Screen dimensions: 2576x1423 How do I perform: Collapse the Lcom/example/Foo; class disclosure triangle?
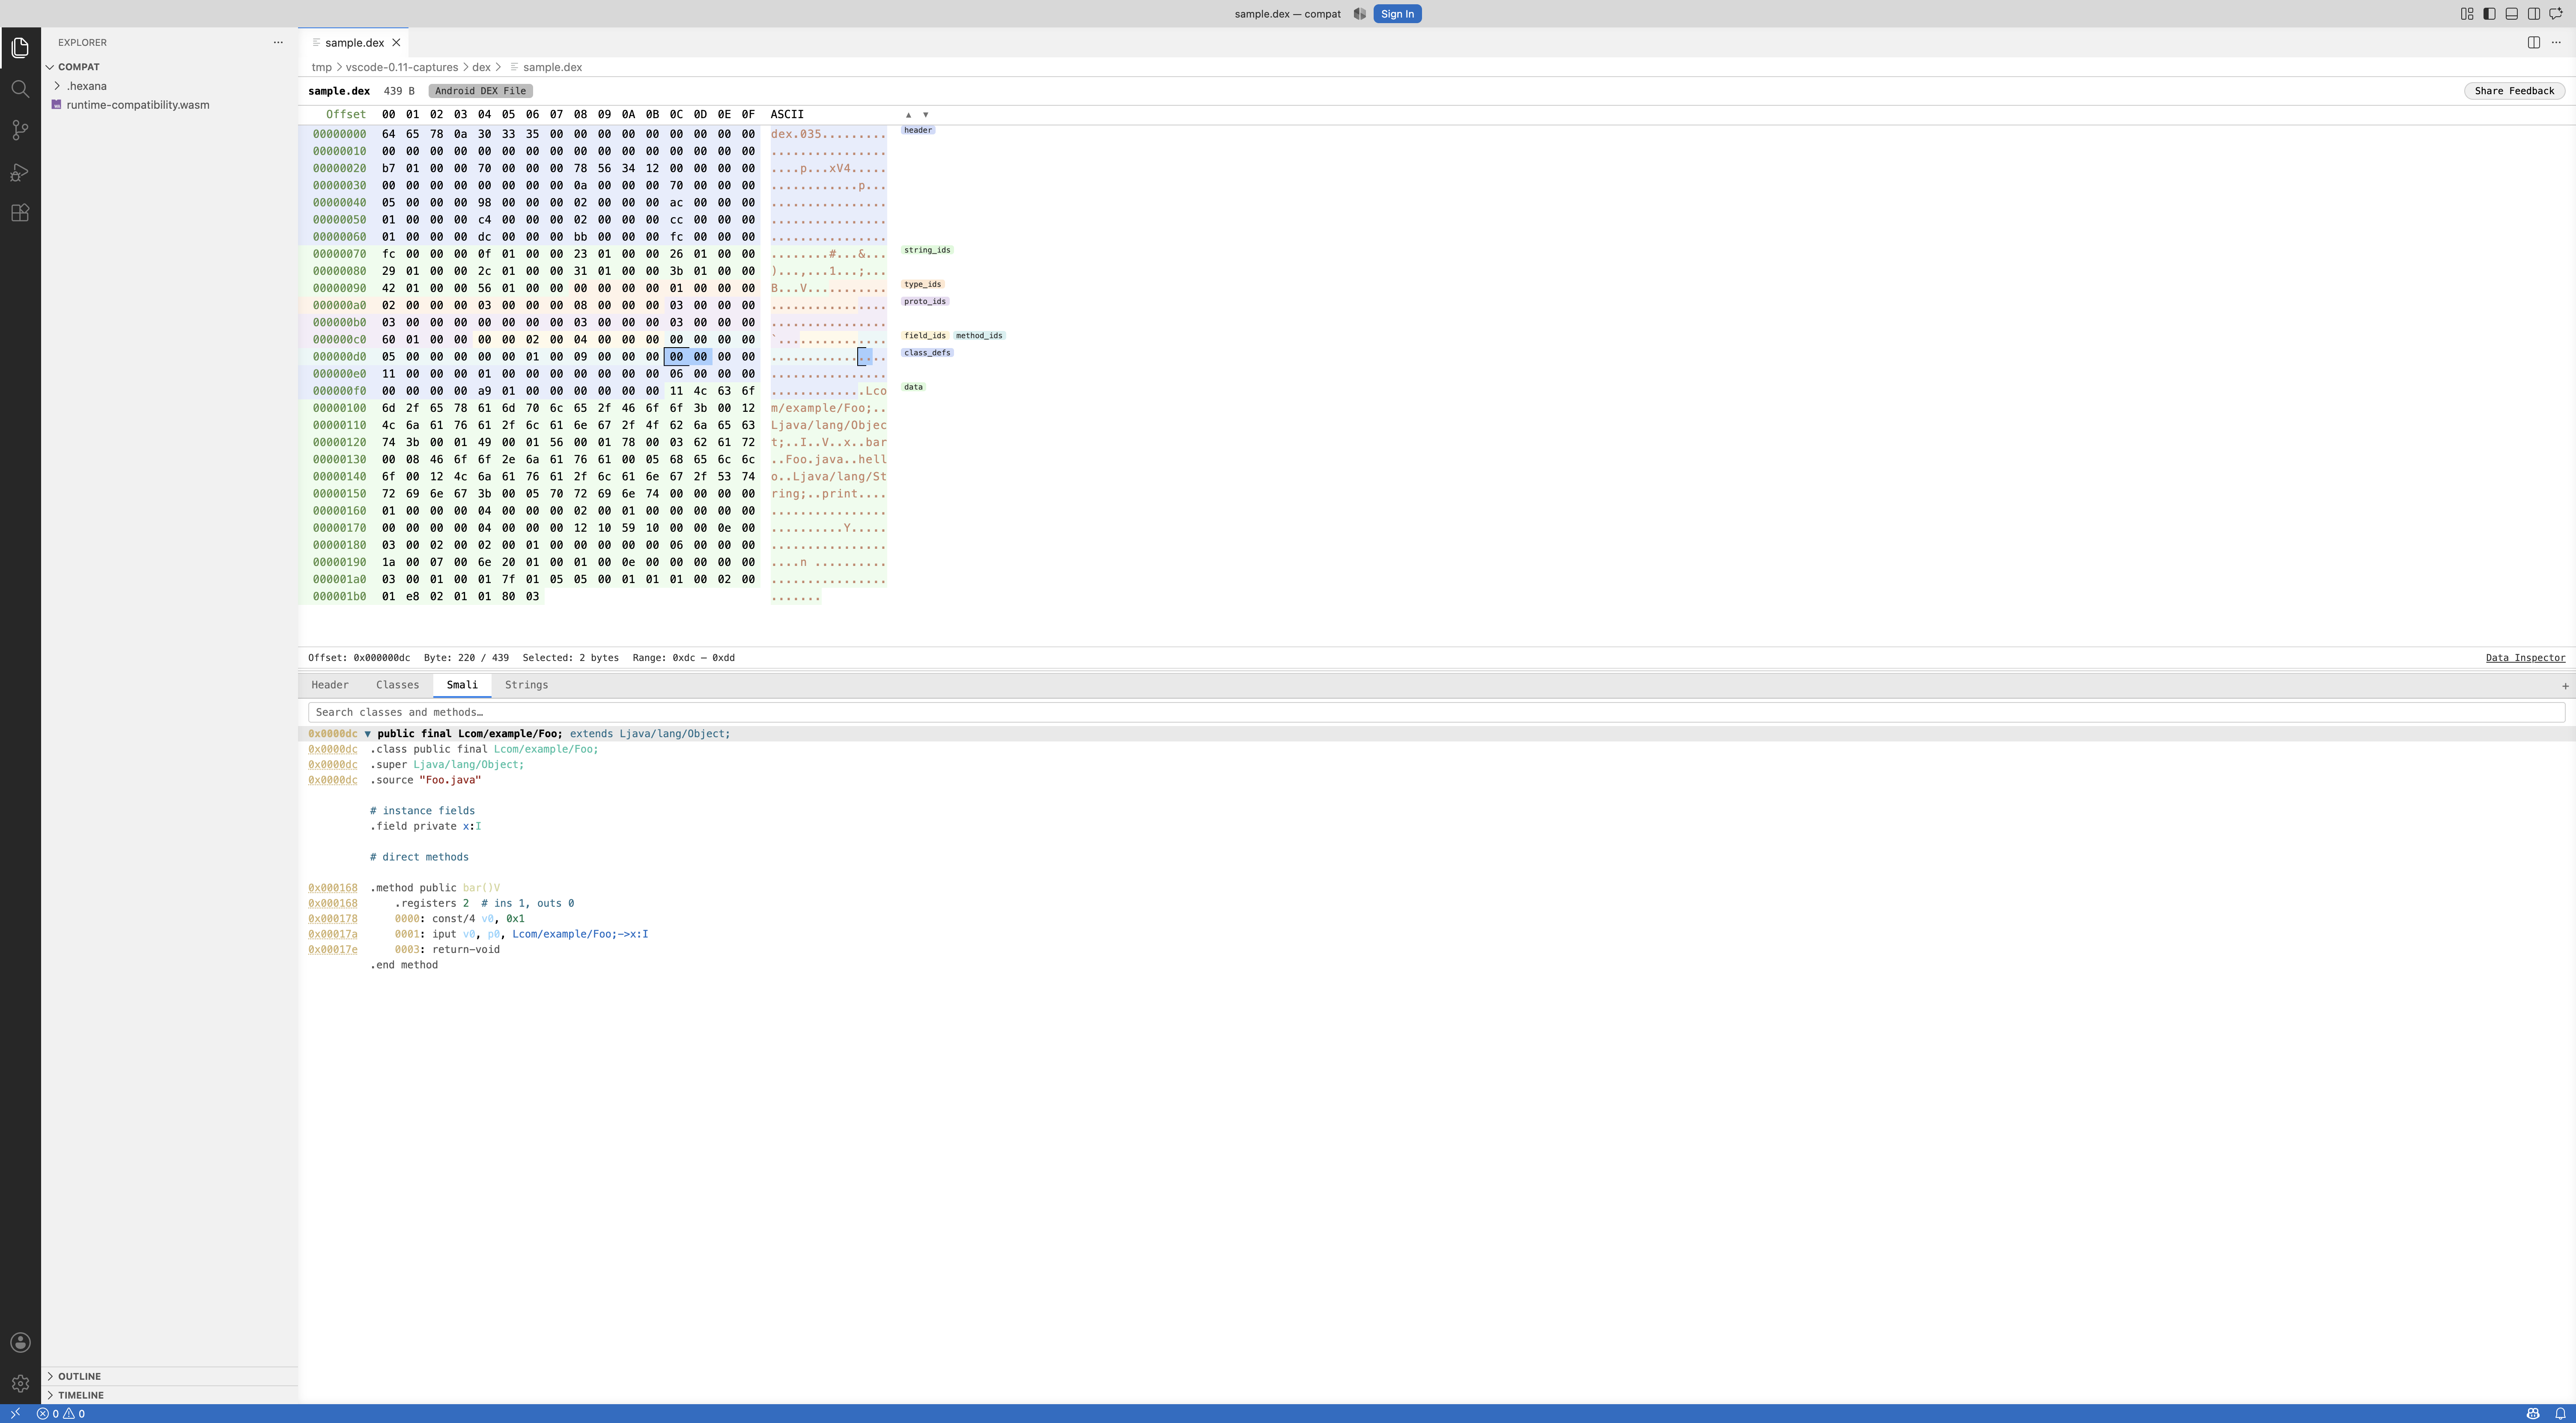point(368,734)
